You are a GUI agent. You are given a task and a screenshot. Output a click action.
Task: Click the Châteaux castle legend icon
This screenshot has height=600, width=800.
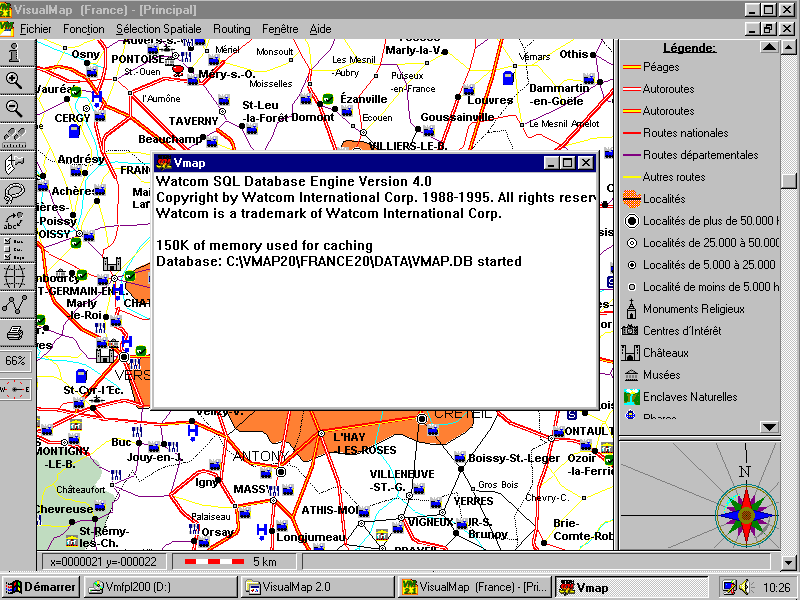[x=631, y=353]
